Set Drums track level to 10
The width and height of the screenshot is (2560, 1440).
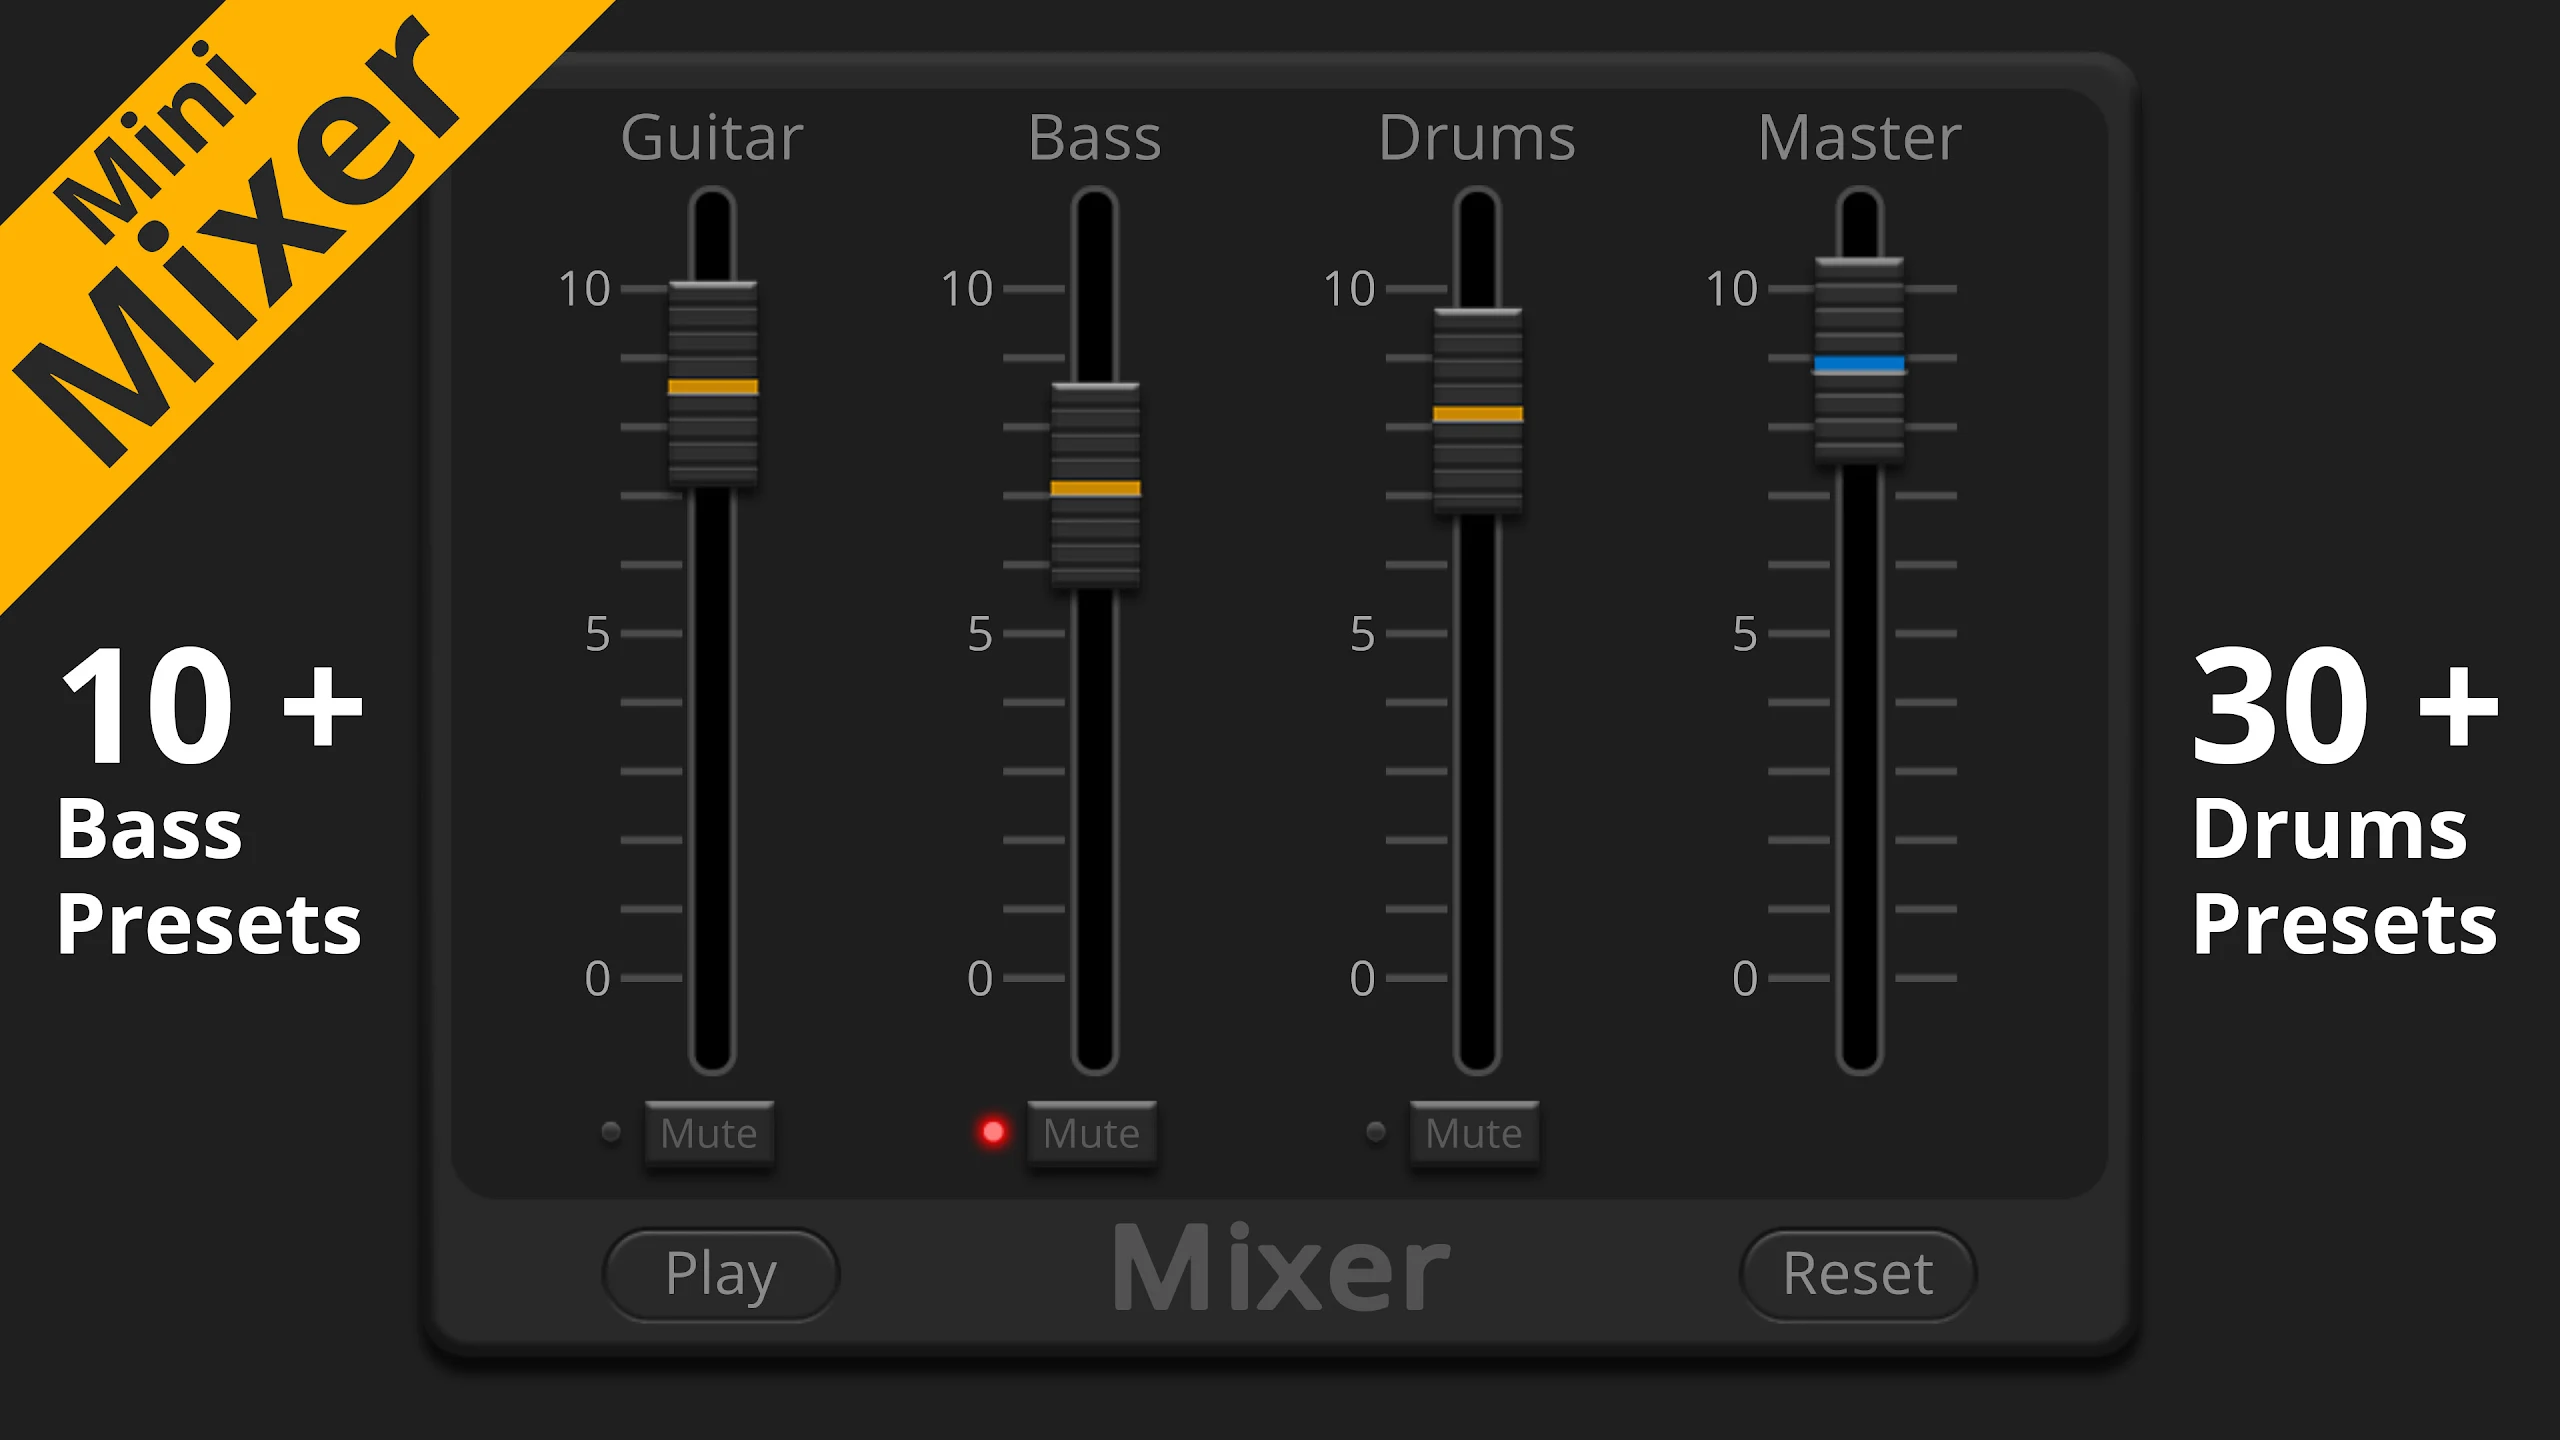(1478, 289)
